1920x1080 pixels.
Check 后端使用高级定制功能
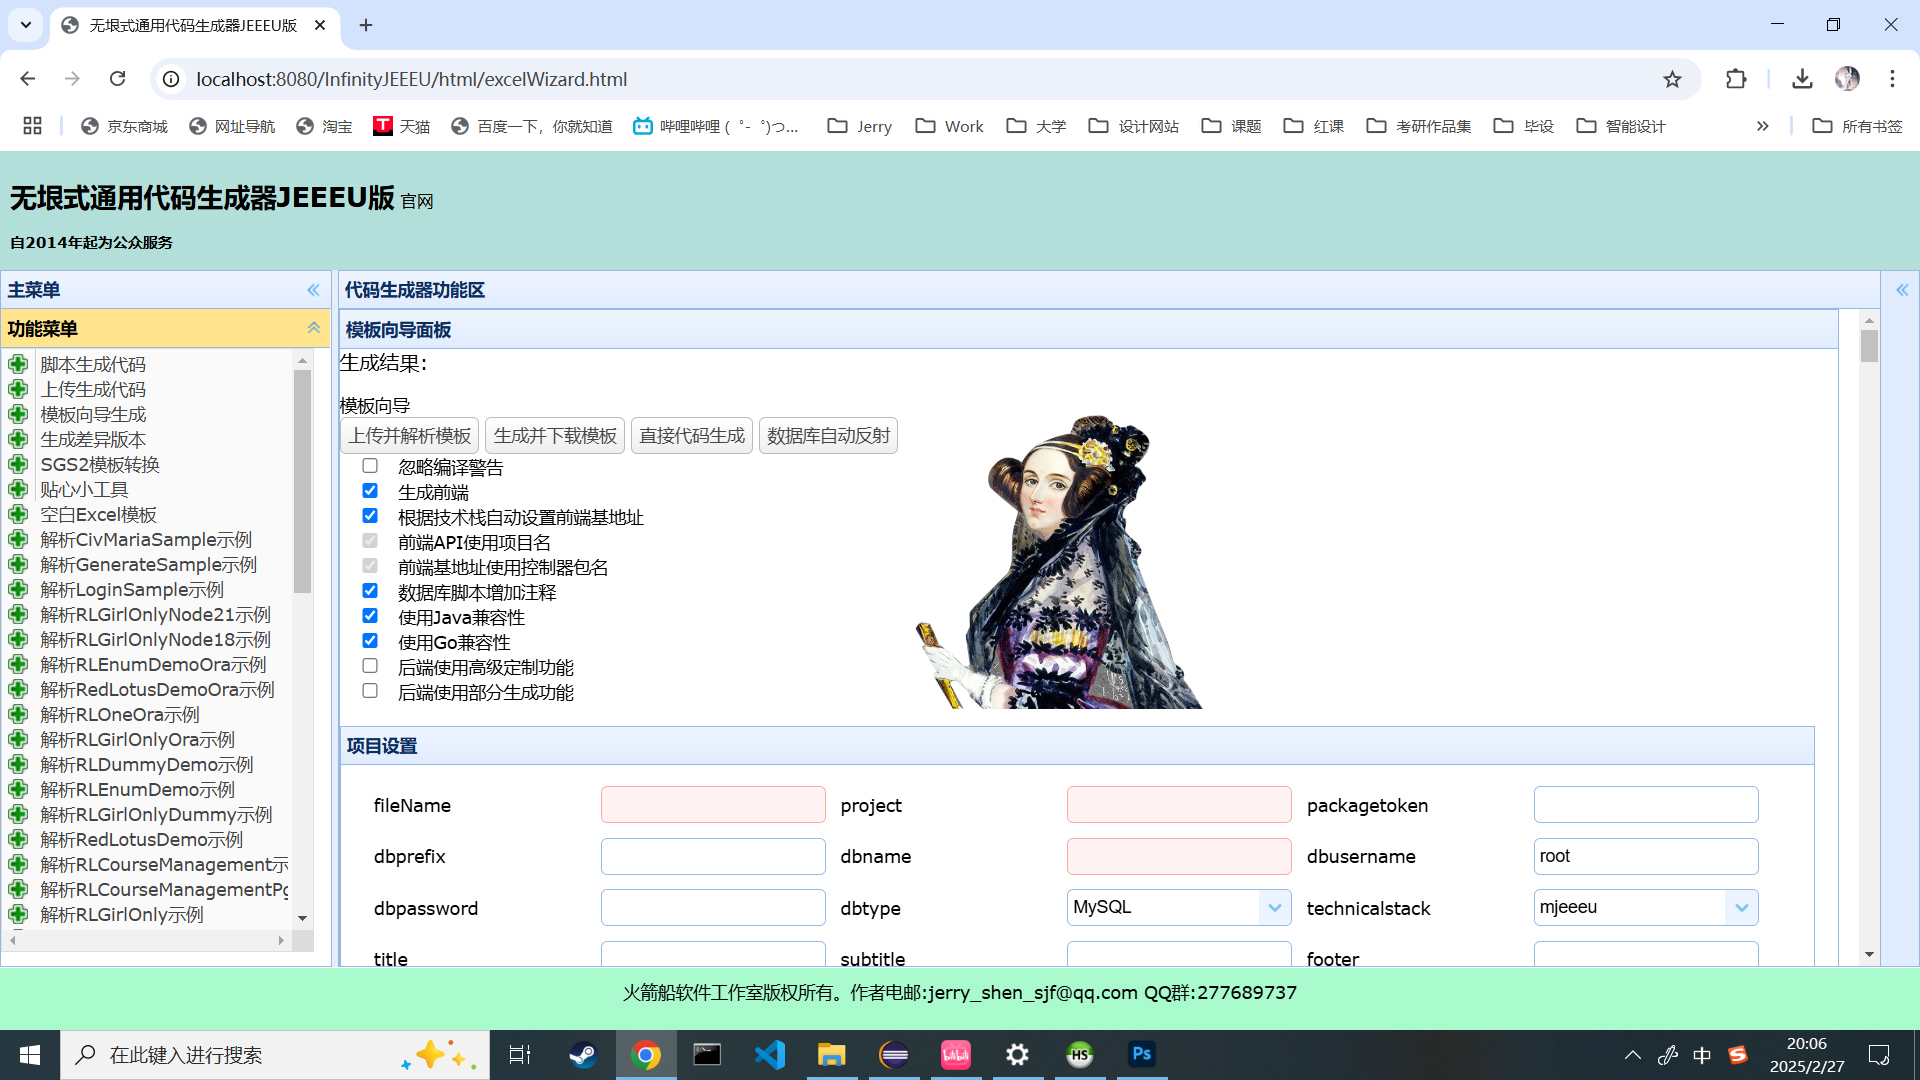(x=369, y=665)
